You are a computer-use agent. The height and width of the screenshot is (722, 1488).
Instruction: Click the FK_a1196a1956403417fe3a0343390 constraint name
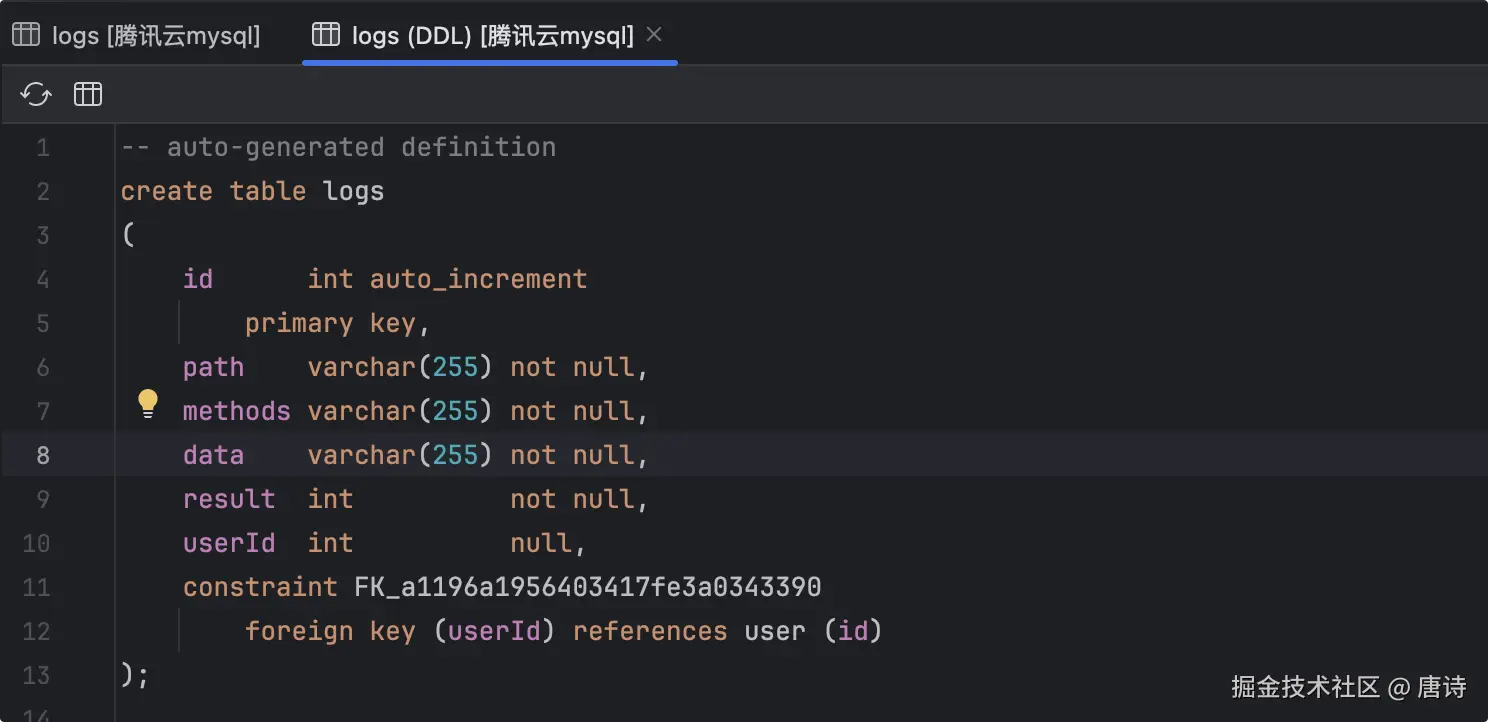tap(587, 587)
